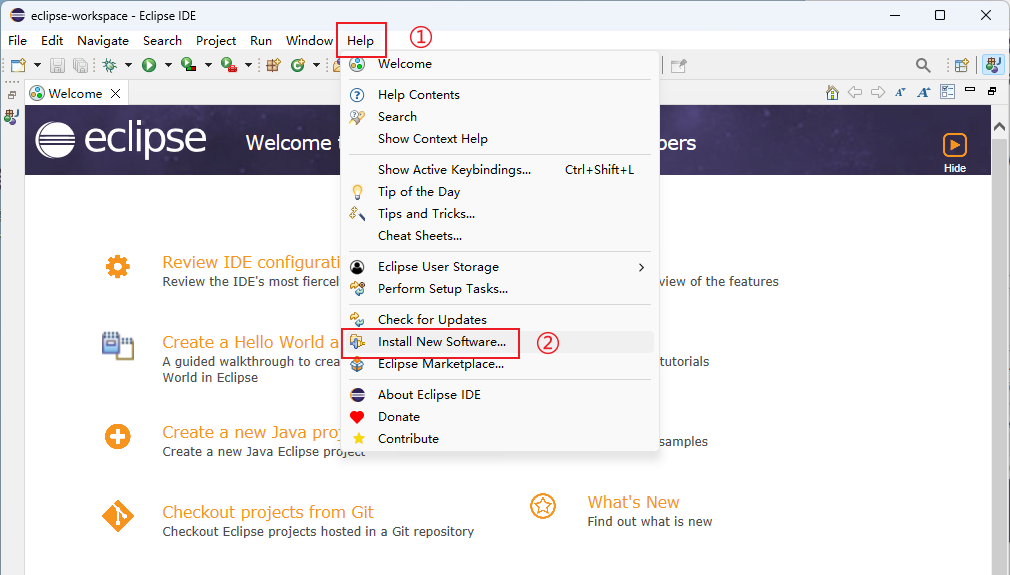Screen dimensions: 1010x575
Task: Restore the Welcome view size
Action: (992, 91)
